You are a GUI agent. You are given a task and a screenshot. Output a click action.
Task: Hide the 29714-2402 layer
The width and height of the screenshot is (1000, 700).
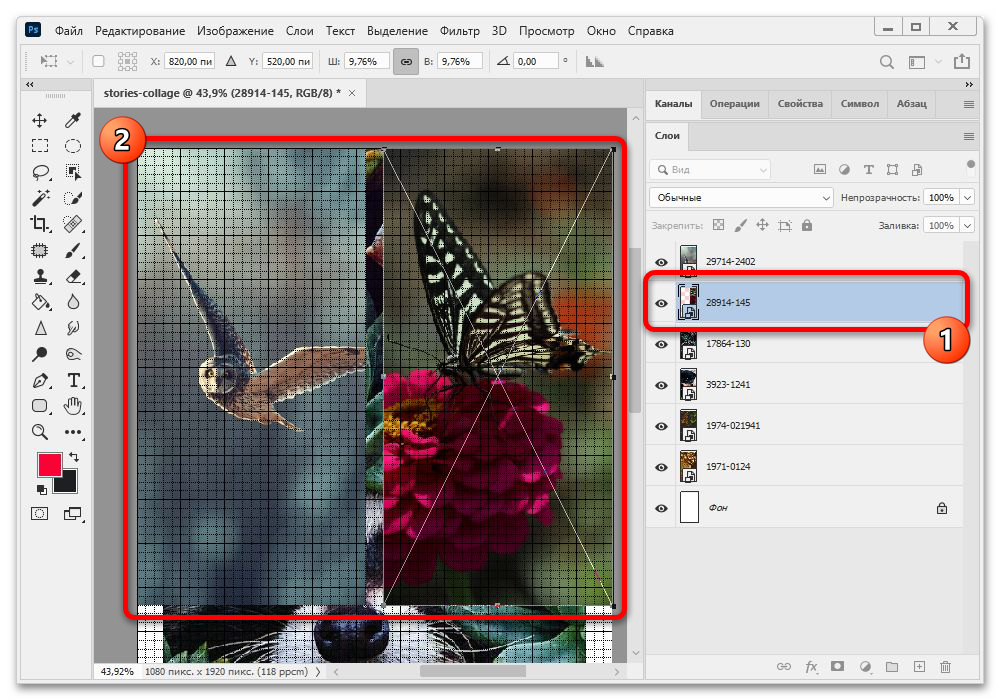(x=660, y=262)
